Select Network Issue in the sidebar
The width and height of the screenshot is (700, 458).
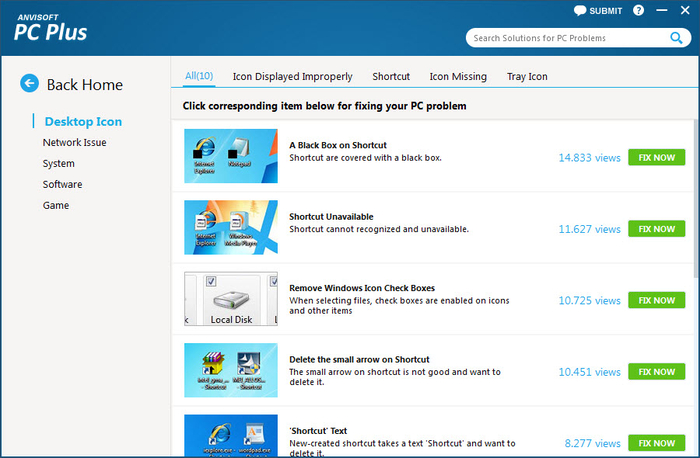coord(74,142)
